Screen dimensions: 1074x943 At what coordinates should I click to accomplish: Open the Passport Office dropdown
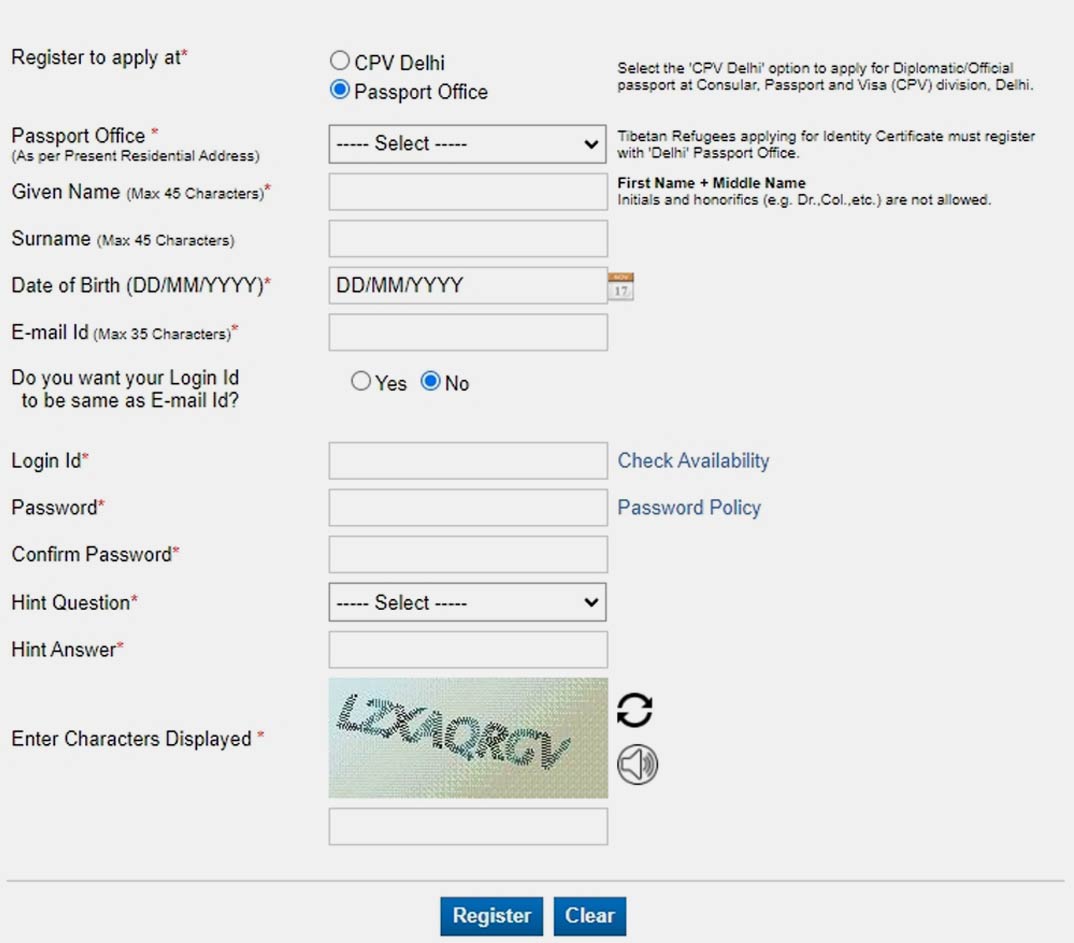click(x=467, y=144)
